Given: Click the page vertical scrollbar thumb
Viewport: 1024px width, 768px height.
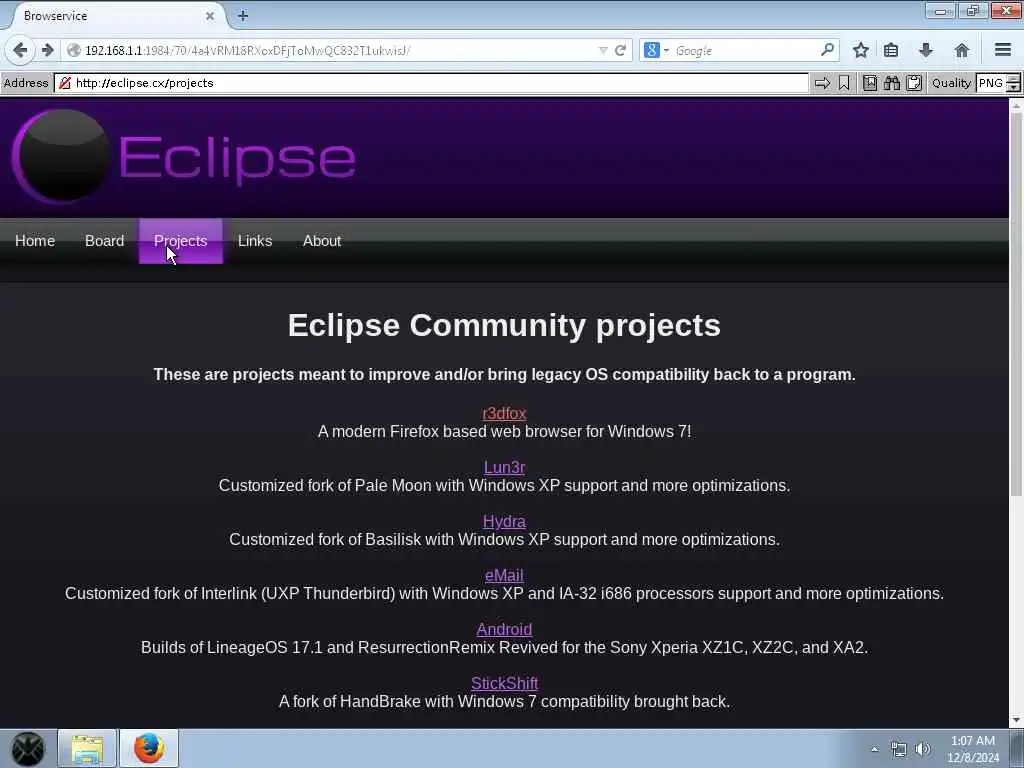Looking at the screenshot, I should (x=1016, y=304).
